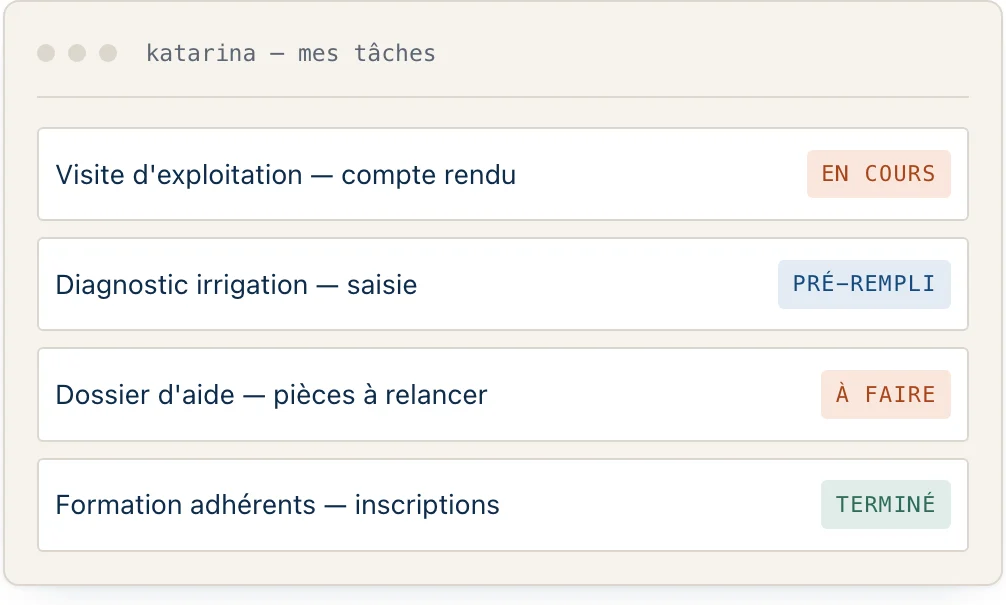Click the first window control dot
1006x605 pixels.
click(x=46, y=53)
